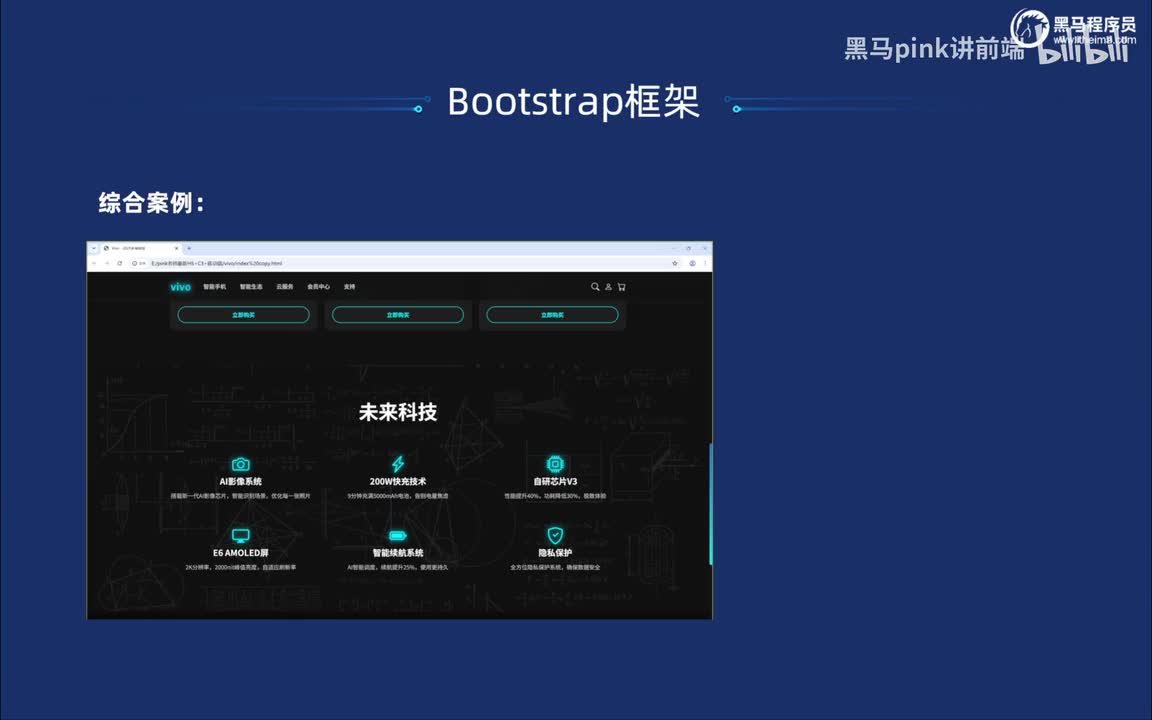Click the description under 隐私保护
1152x720 pixels.
coord(555,567)
